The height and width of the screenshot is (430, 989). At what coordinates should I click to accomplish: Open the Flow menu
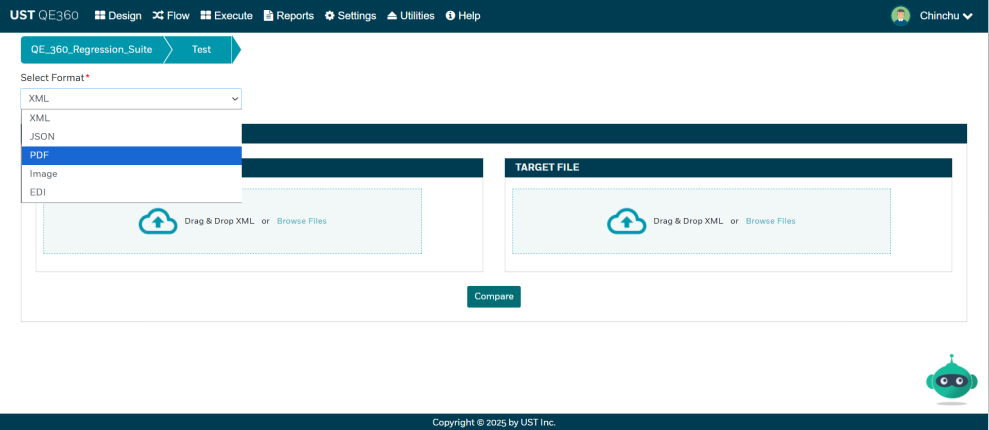coord(171,16)
